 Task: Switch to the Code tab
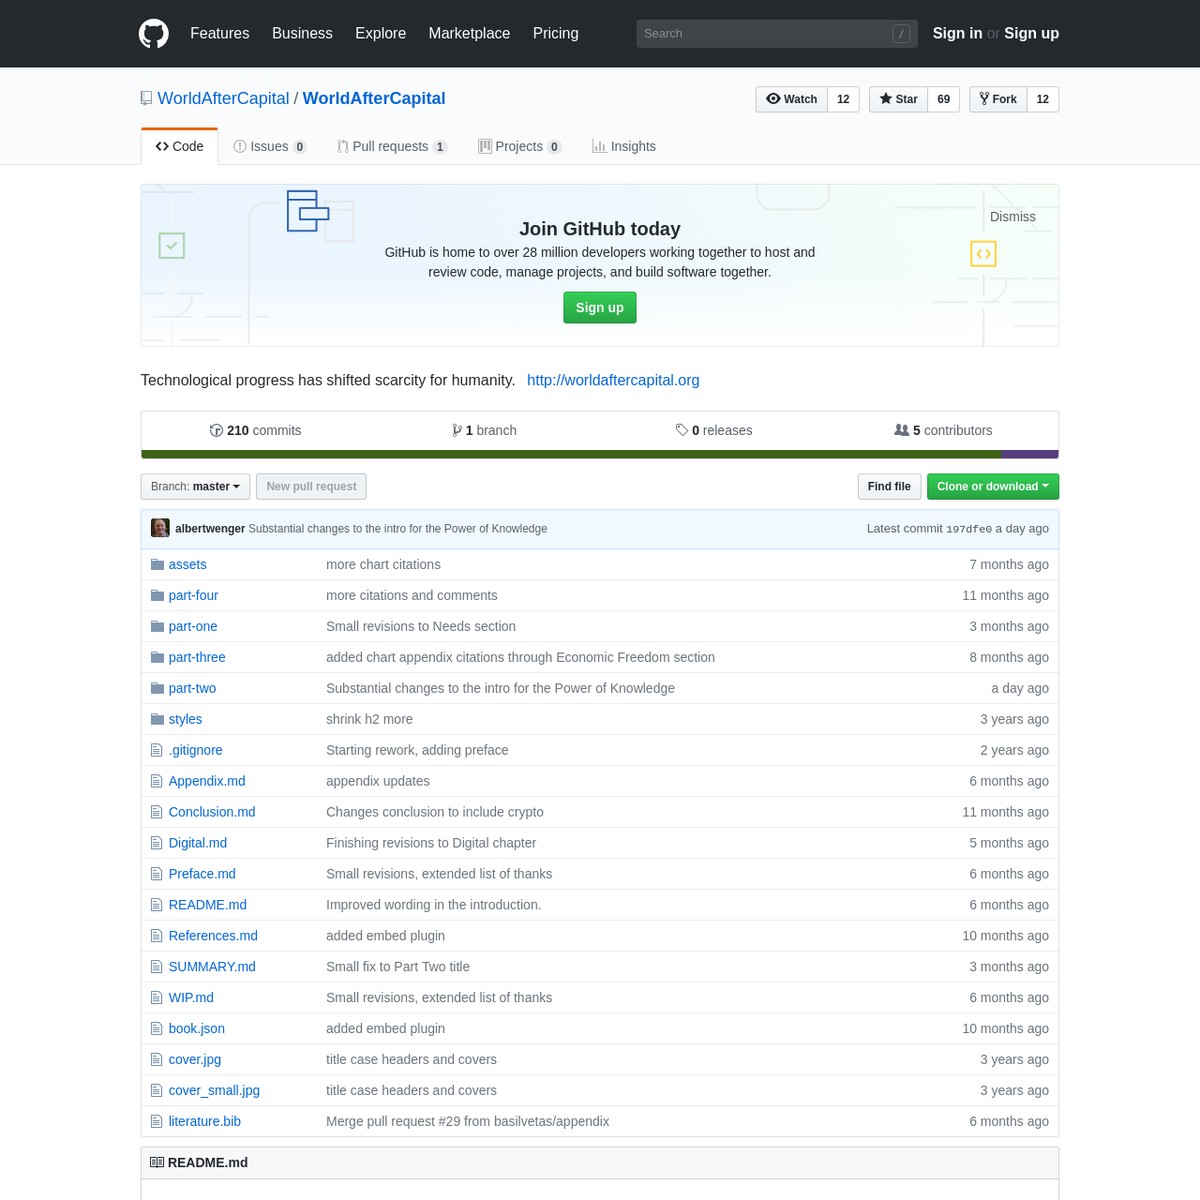(180, 146)
